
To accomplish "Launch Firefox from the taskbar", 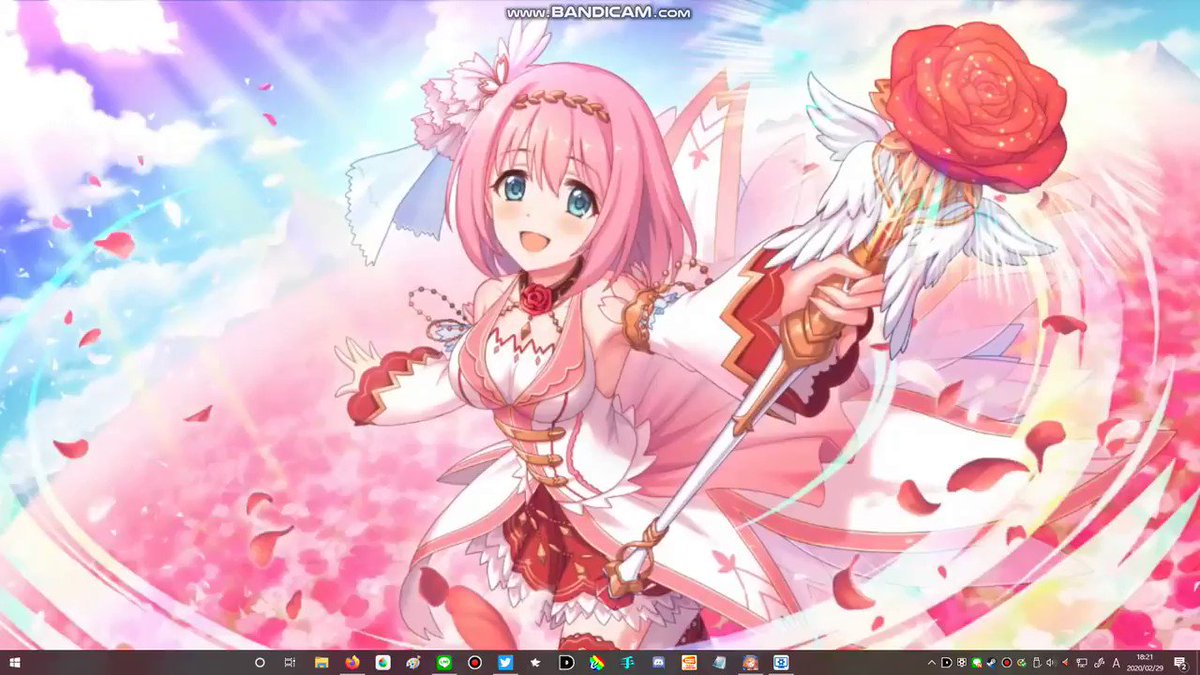I will (352, 662).
